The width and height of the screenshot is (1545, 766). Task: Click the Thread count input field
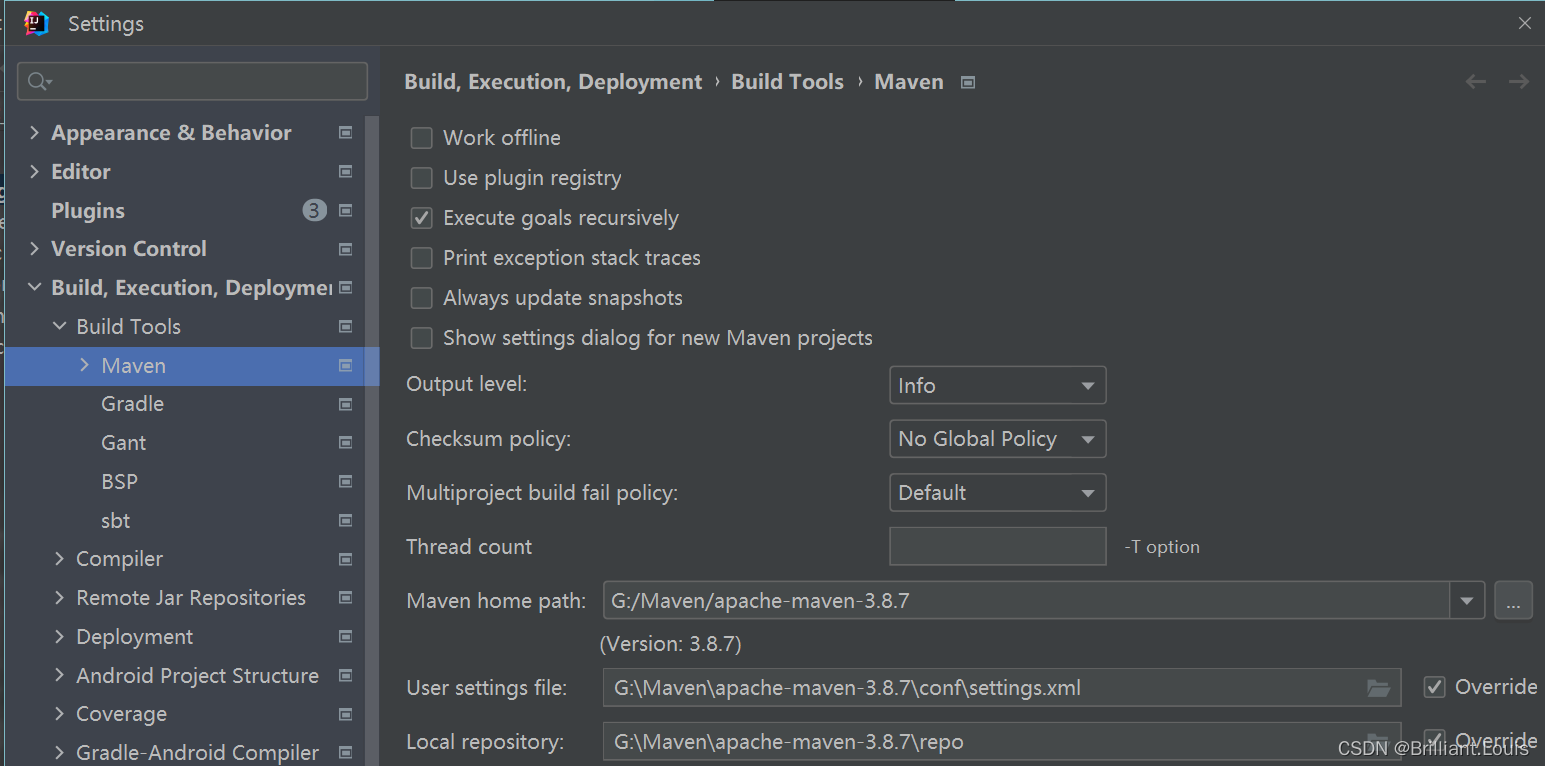click(x=998, y=547)
